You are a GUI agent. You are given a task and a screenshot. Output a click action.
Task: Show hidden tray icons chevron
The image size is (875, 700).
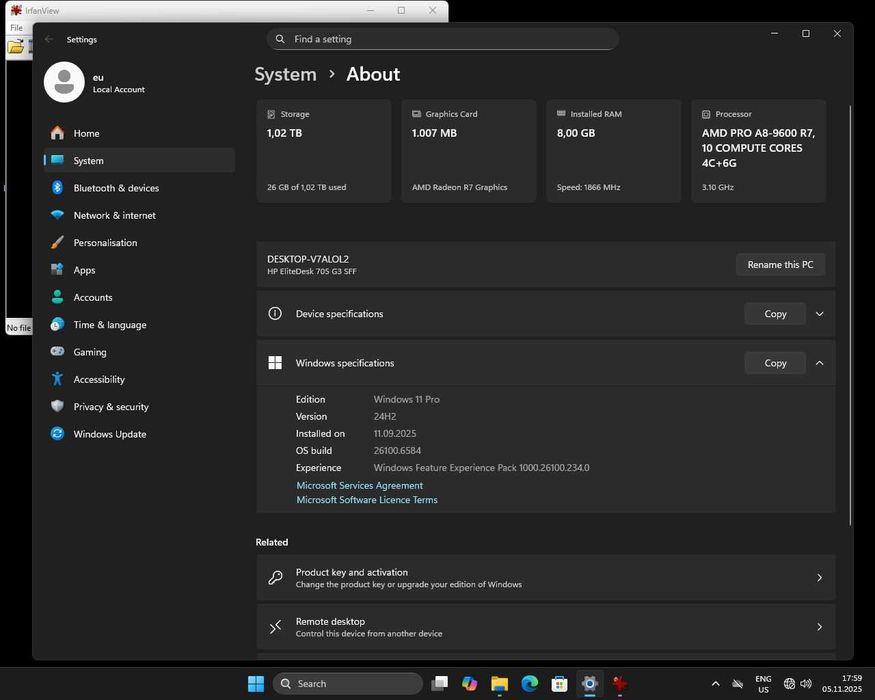coord(715,684)
